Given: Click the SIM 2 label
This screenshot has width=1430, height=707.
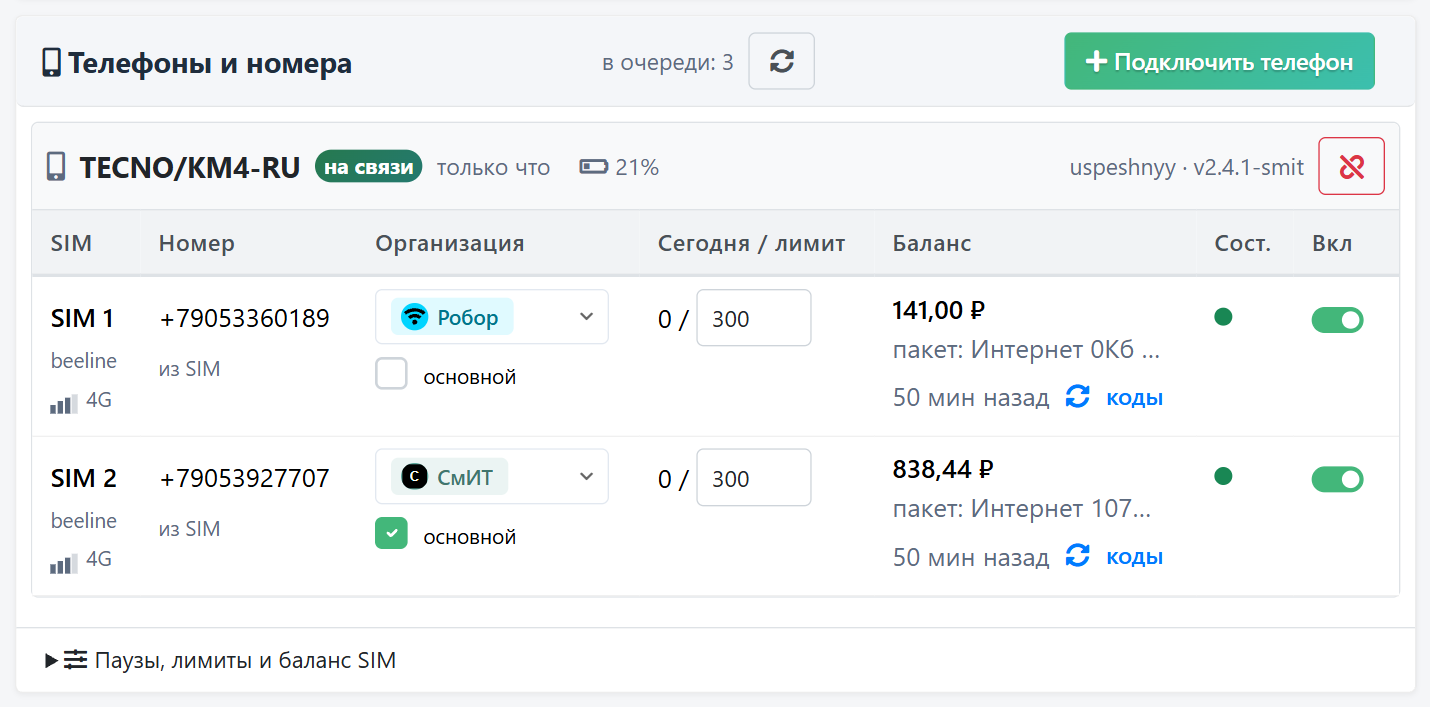Looking at the screenshot, I should click(84, 479).
